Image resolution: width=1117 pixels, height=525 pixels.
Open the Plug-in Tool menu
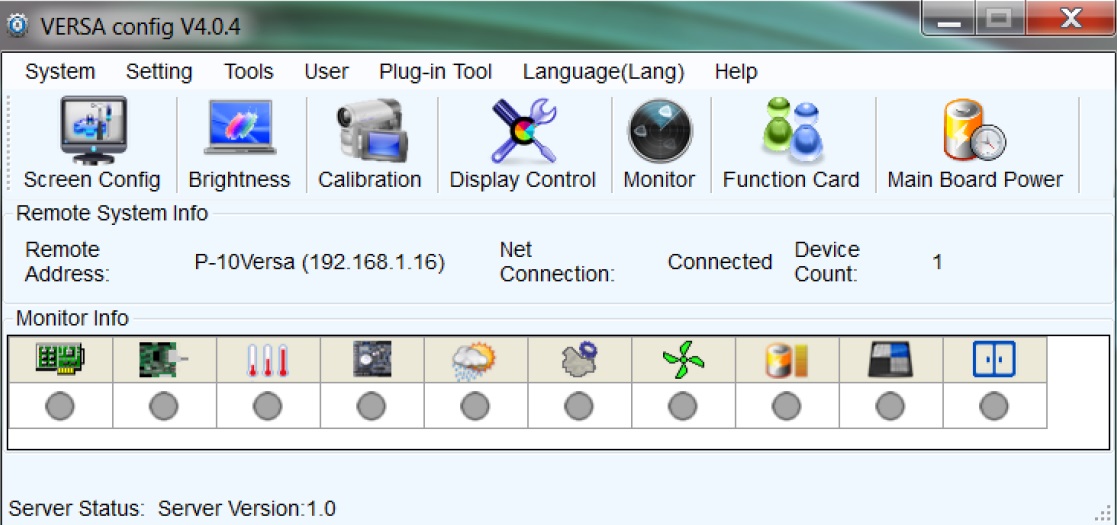[x=435, y=72]
